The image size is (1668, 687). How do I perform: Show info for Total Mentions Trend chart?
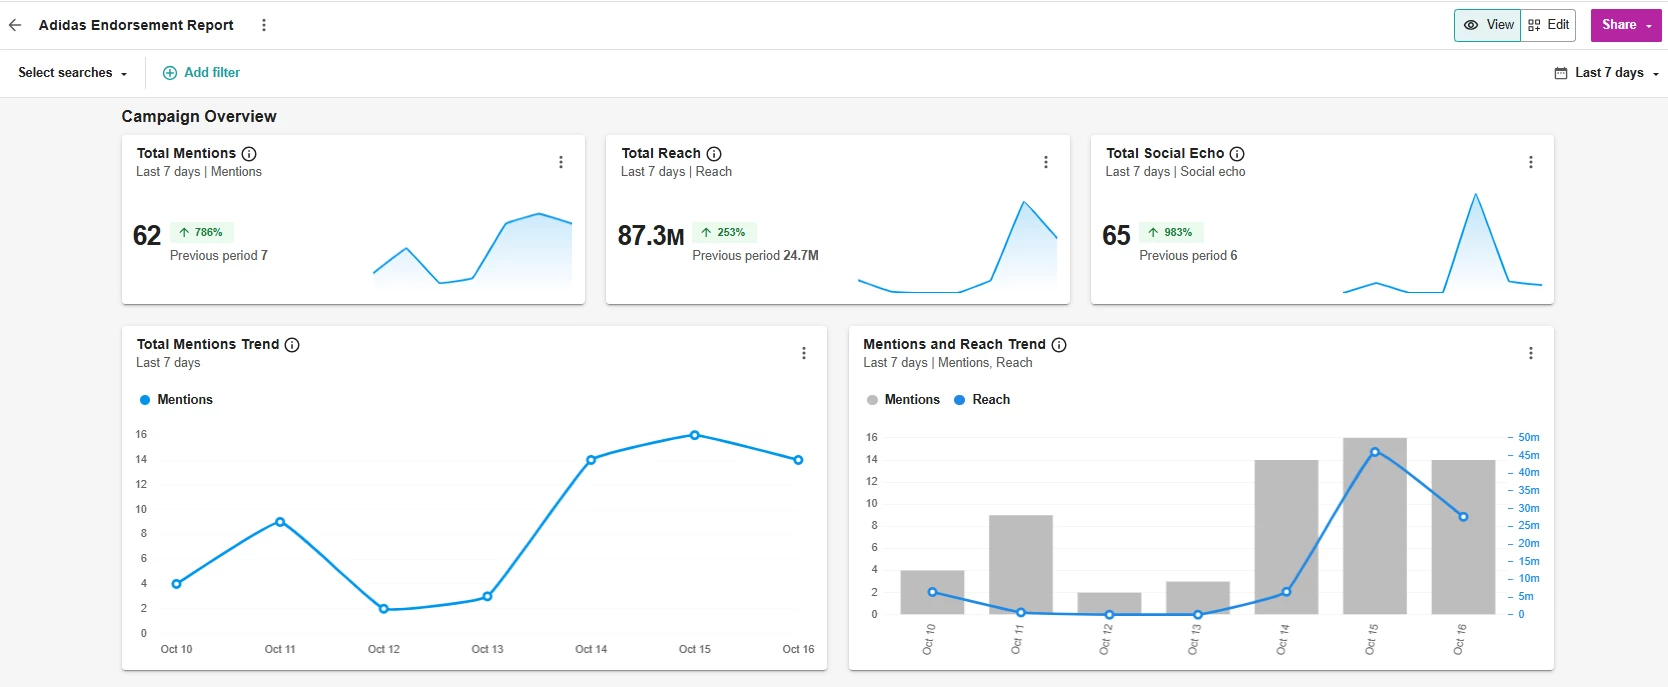click(292, 345)
